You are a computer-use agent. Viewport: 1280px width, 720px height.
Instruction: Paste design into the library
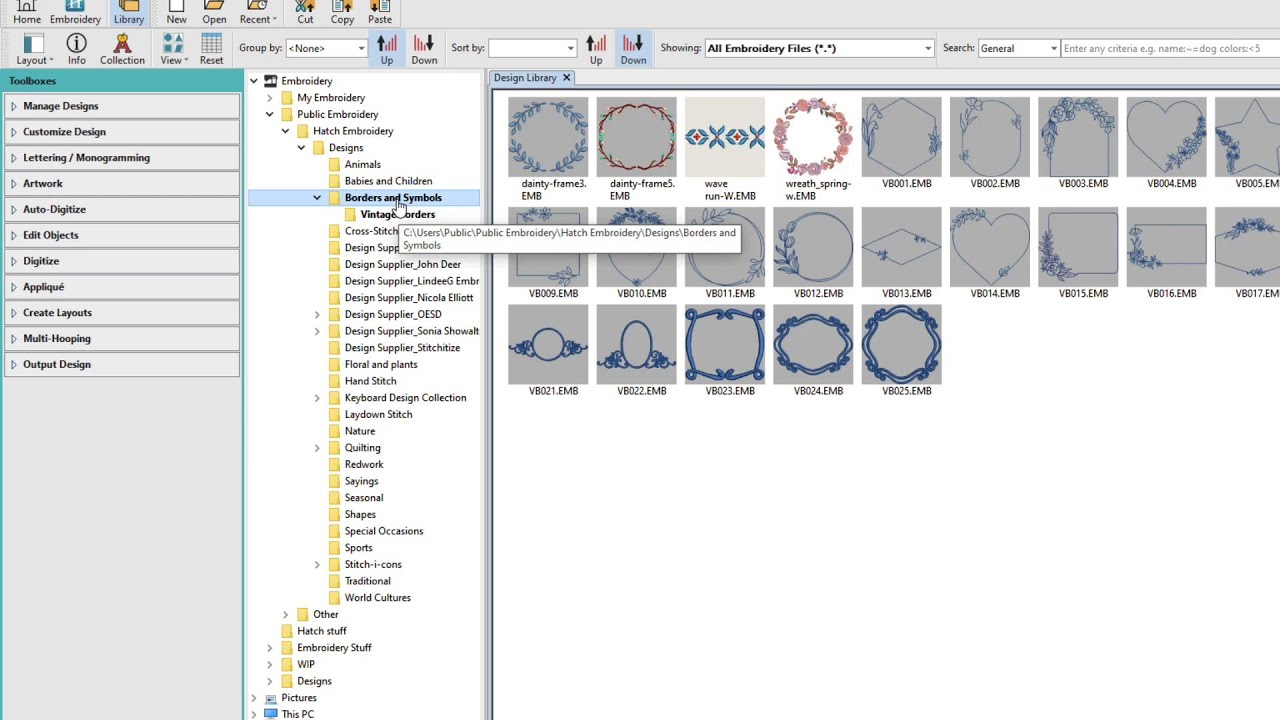click(379, 13)
